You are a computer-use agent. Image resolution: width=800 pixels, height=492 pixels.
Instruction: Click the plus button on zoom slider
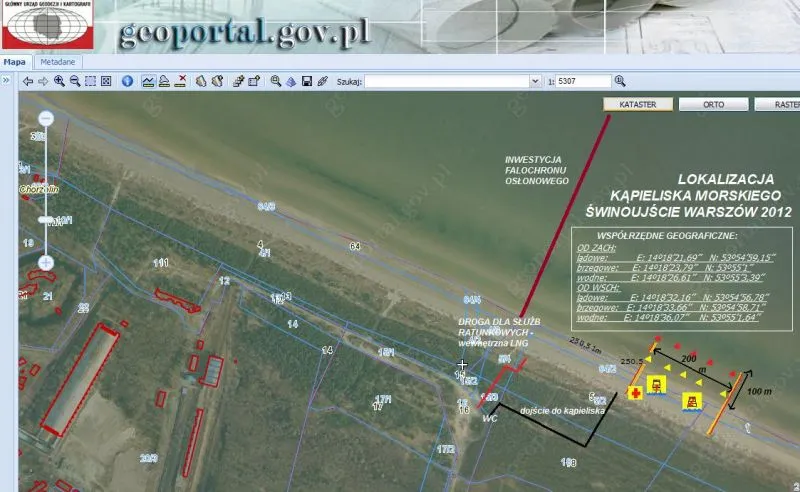[x=46, y=262]
